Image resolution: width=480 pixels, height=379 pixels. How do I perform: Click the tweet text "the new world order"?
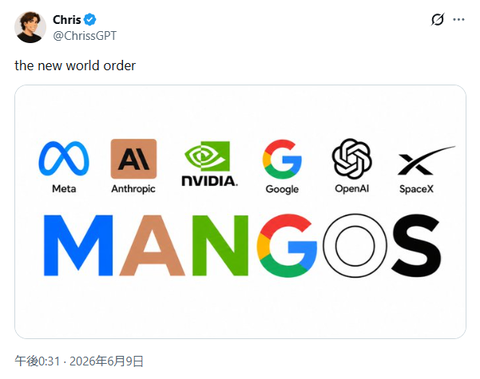coord(75,66)
